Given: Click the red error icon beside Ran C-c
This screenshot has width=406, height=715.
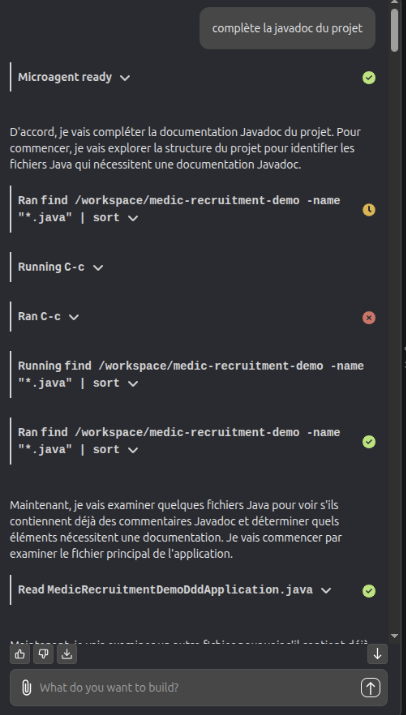Looking at the screenshot, I should click(x=369, y=317).
